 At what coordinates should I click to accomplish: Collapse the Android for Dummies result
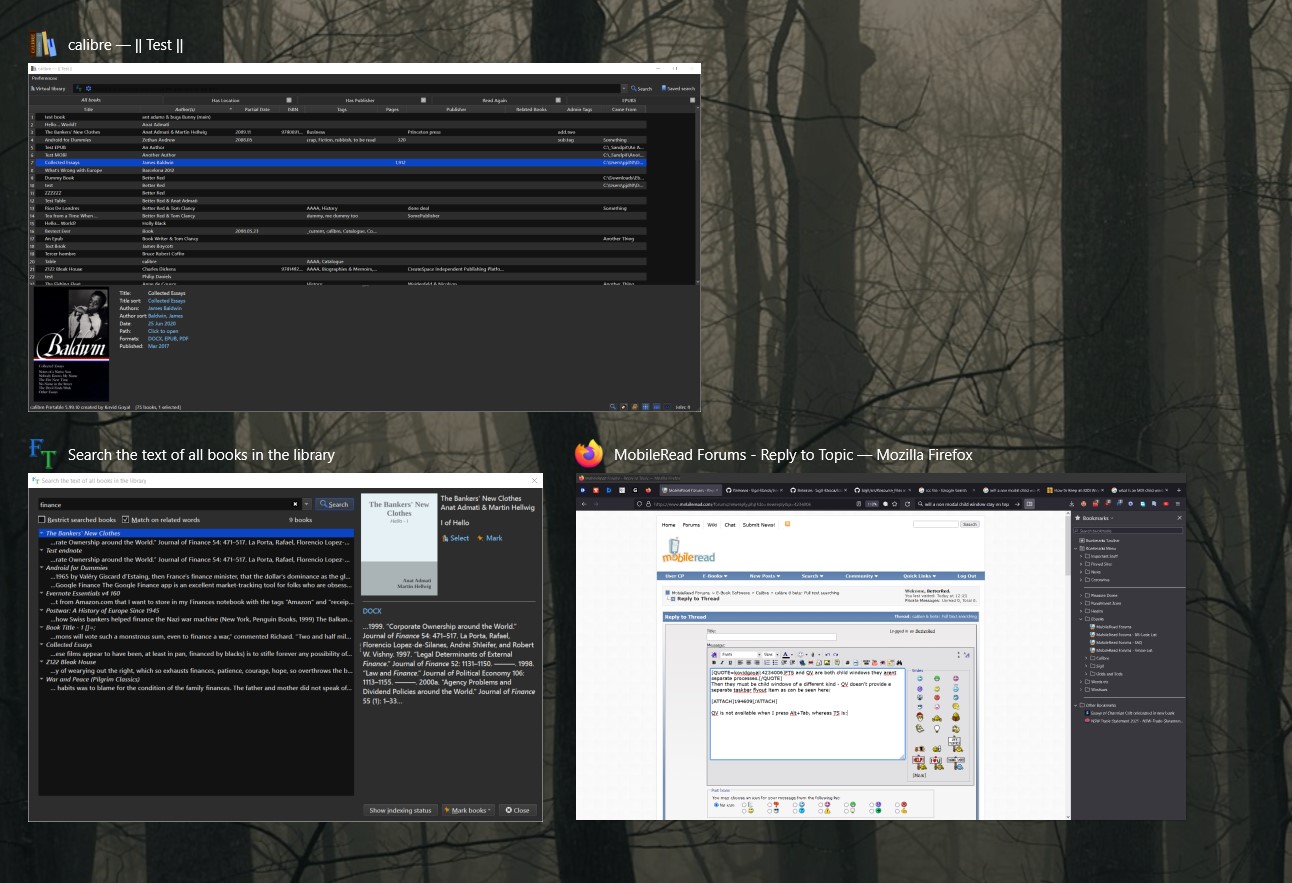point(41,568)
